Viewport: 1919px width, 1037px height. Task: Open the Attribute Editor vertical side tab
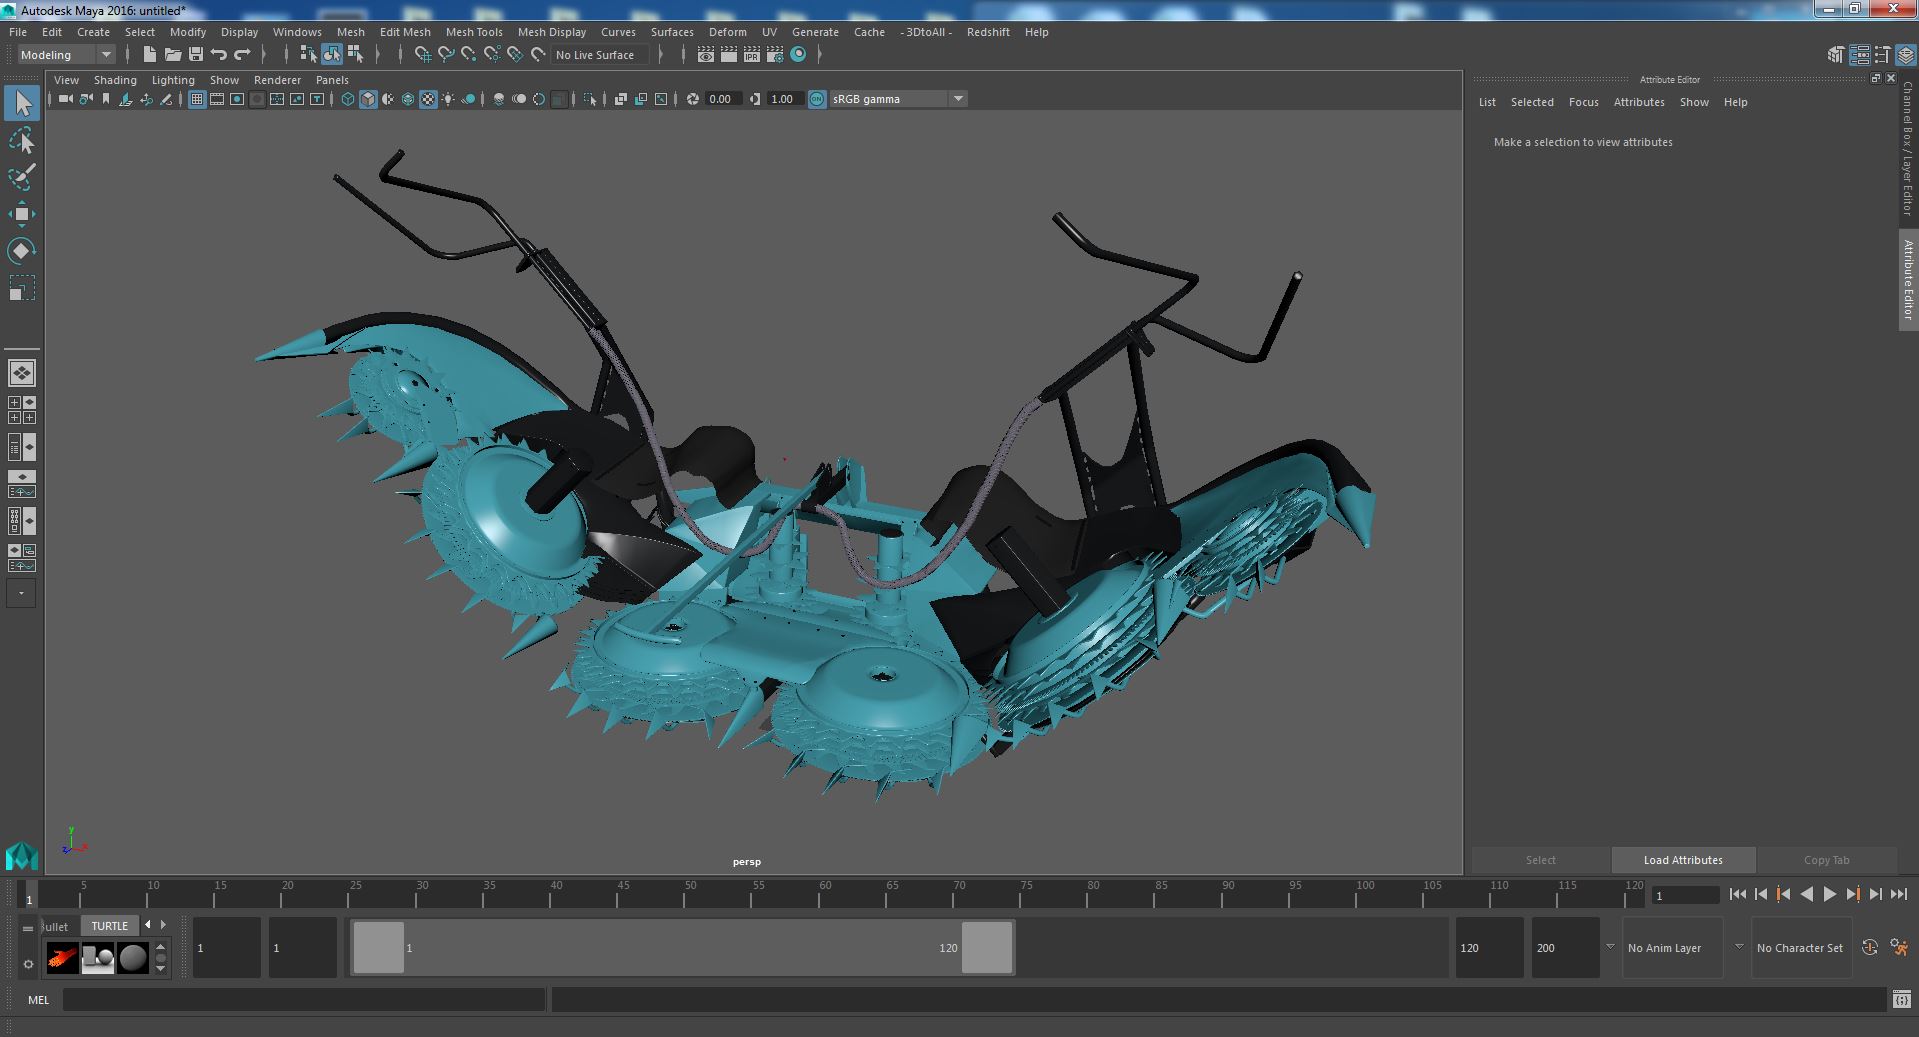[1908, 280]
